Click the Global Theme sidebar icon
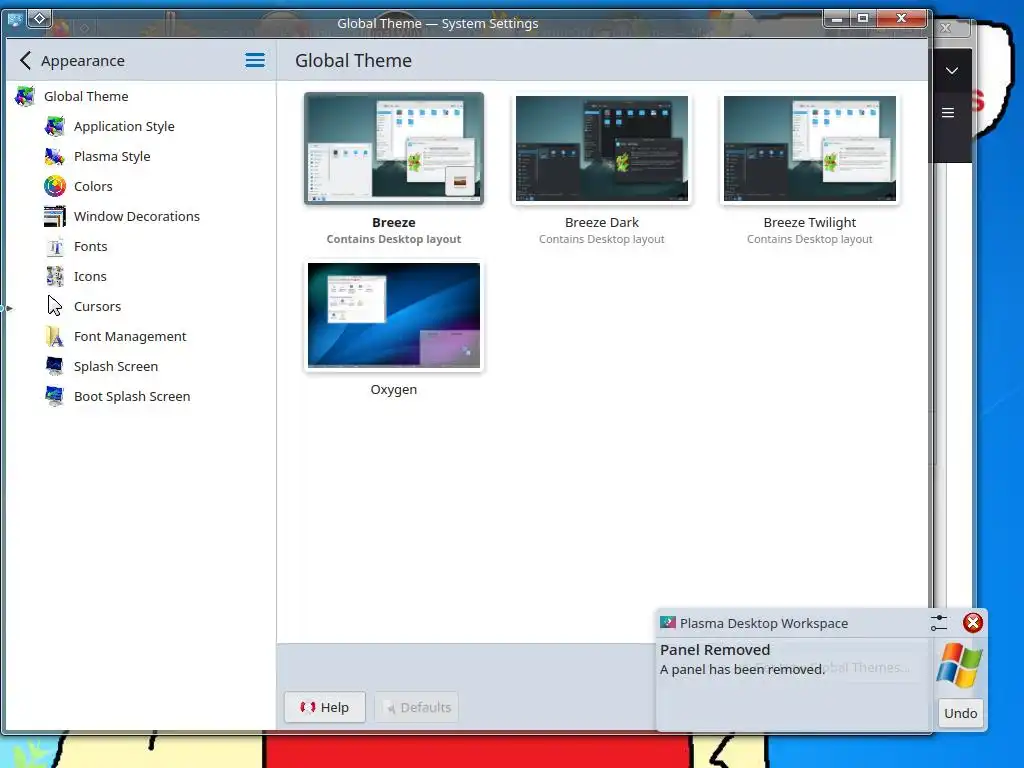Image resolution: width=1024 pixels, height=768 pixels. coord(25,96)
